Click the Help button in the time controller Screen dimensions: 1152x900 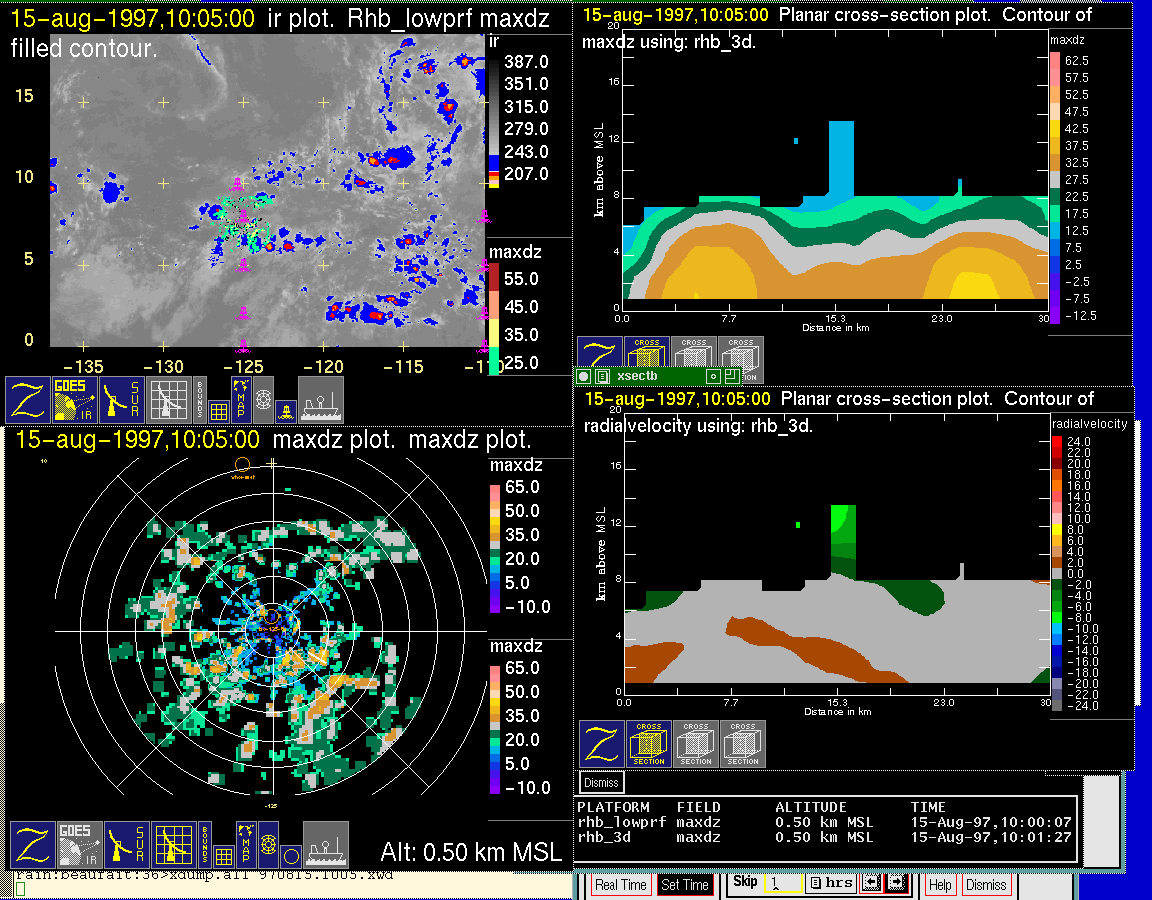pyautogui.click(x=940, y=885)
